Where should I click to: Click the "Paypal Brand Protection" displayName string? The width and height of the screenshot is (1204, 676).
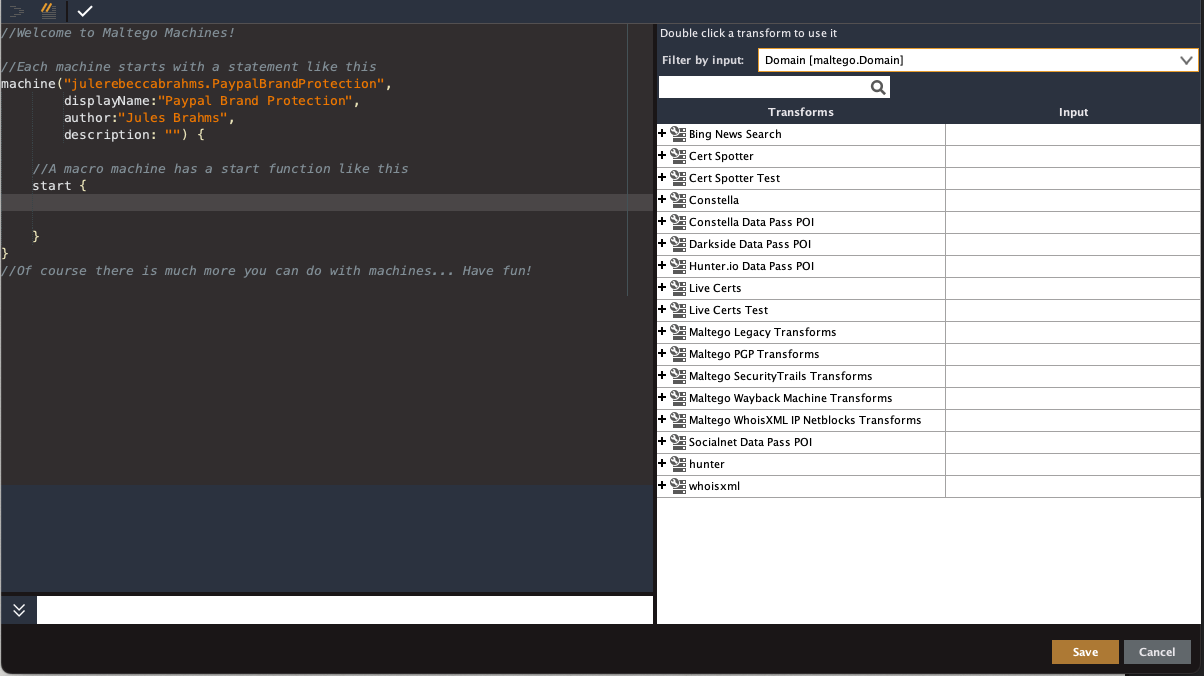pyautogui.click(x=254, y=101)
